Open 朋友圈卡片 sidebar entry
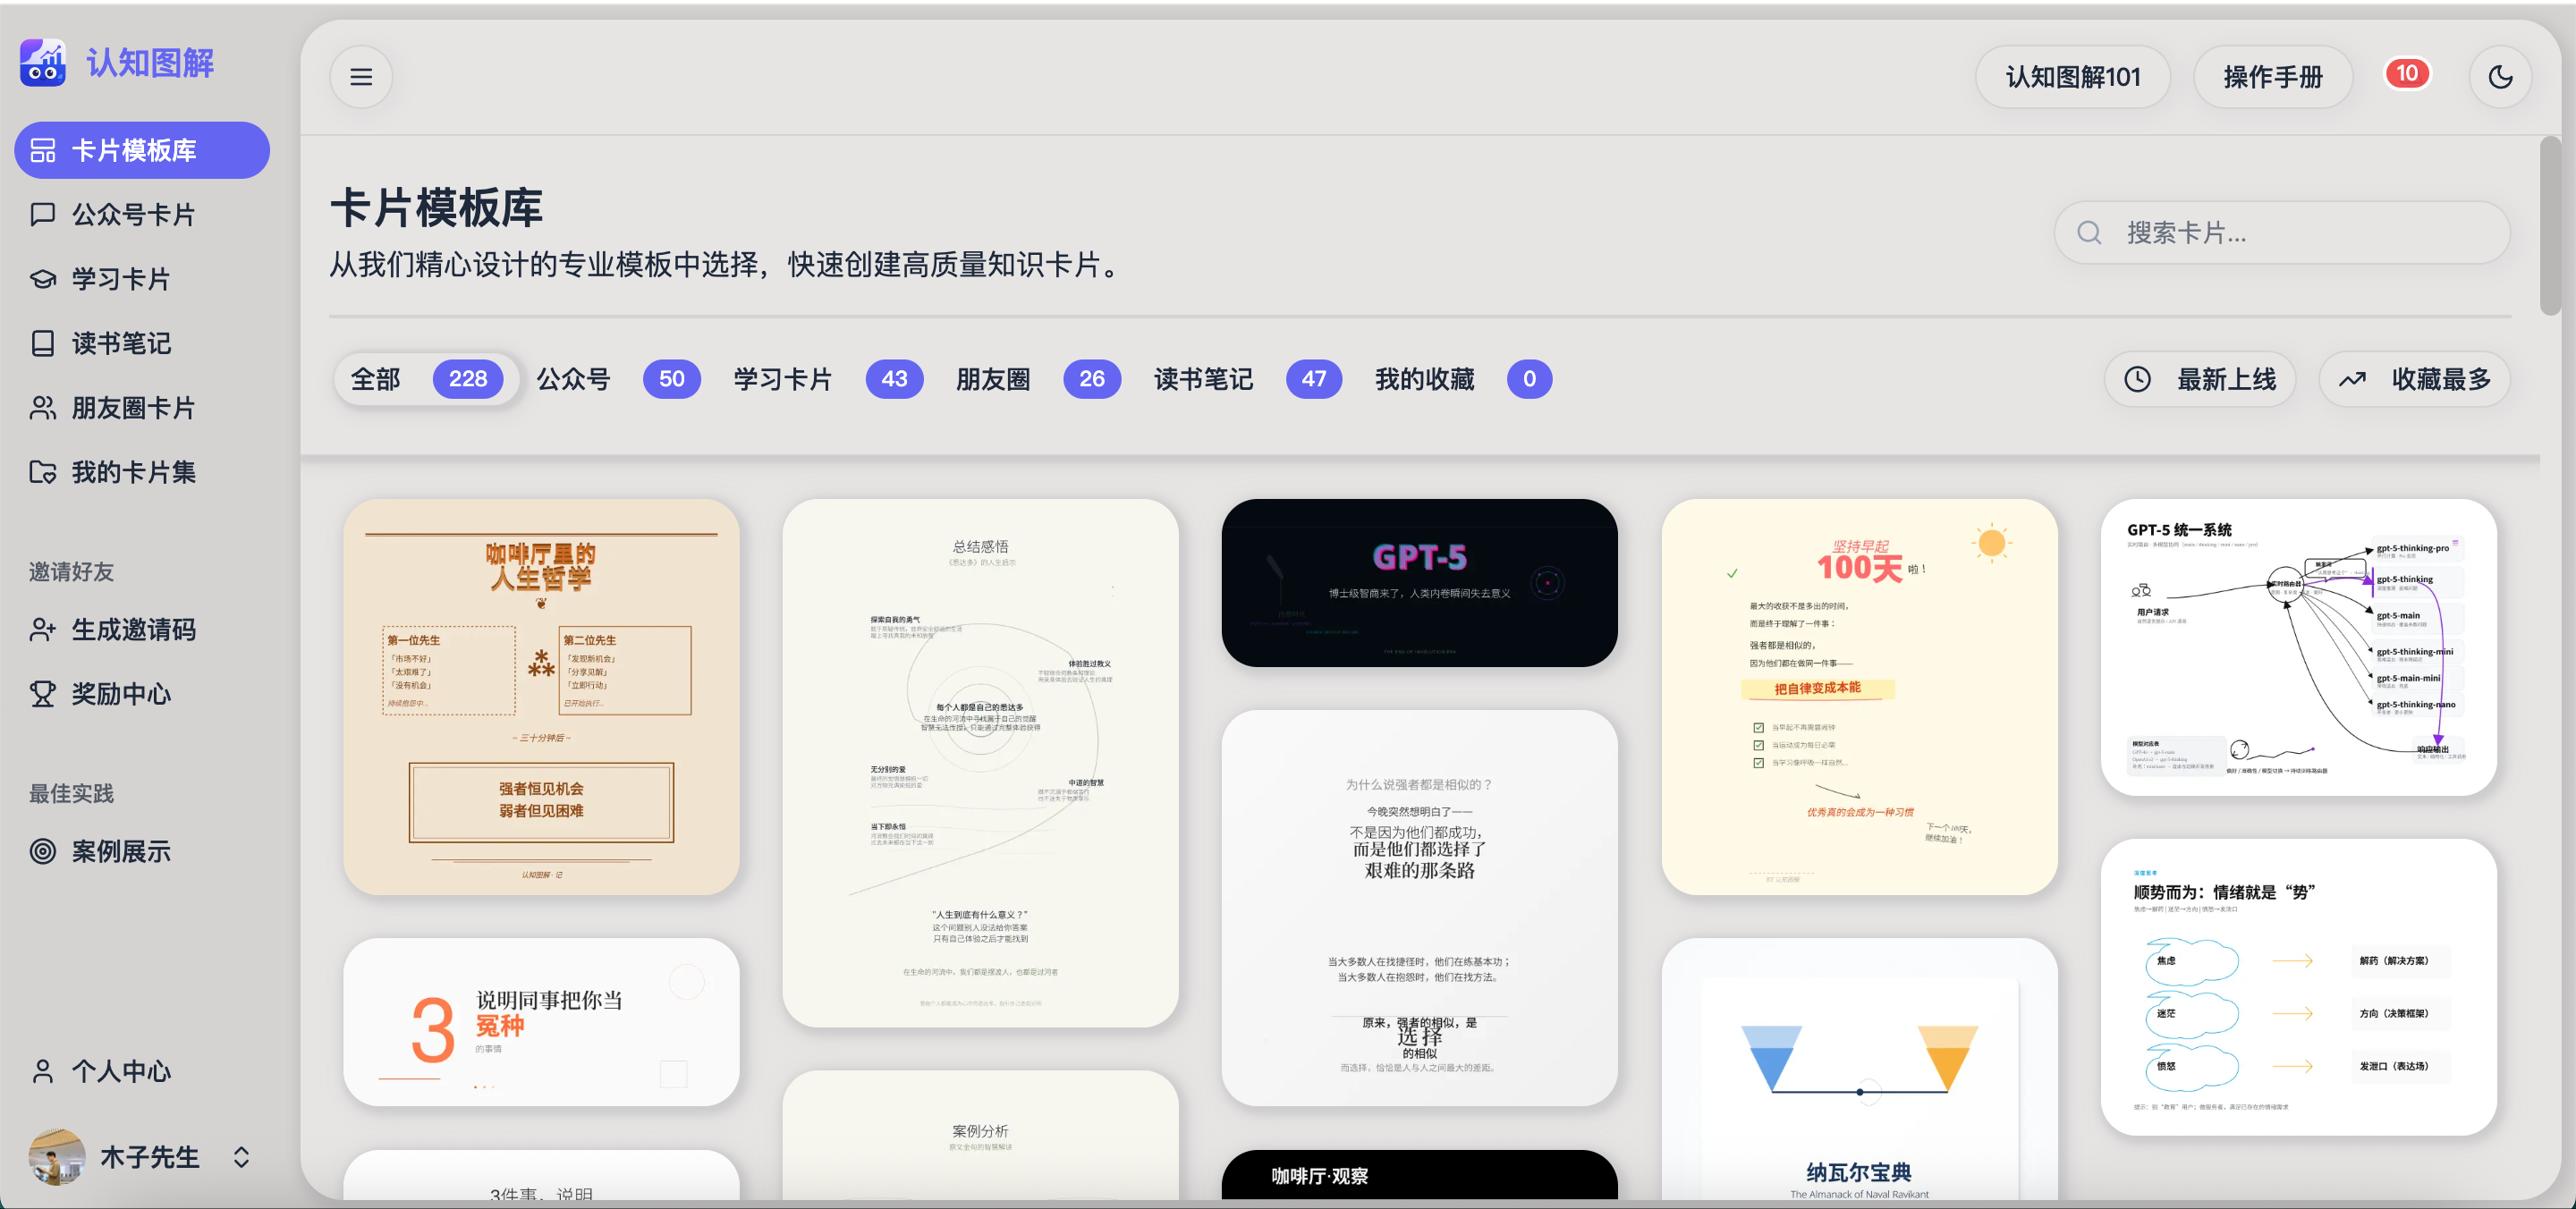 click(x=142, y=408)
